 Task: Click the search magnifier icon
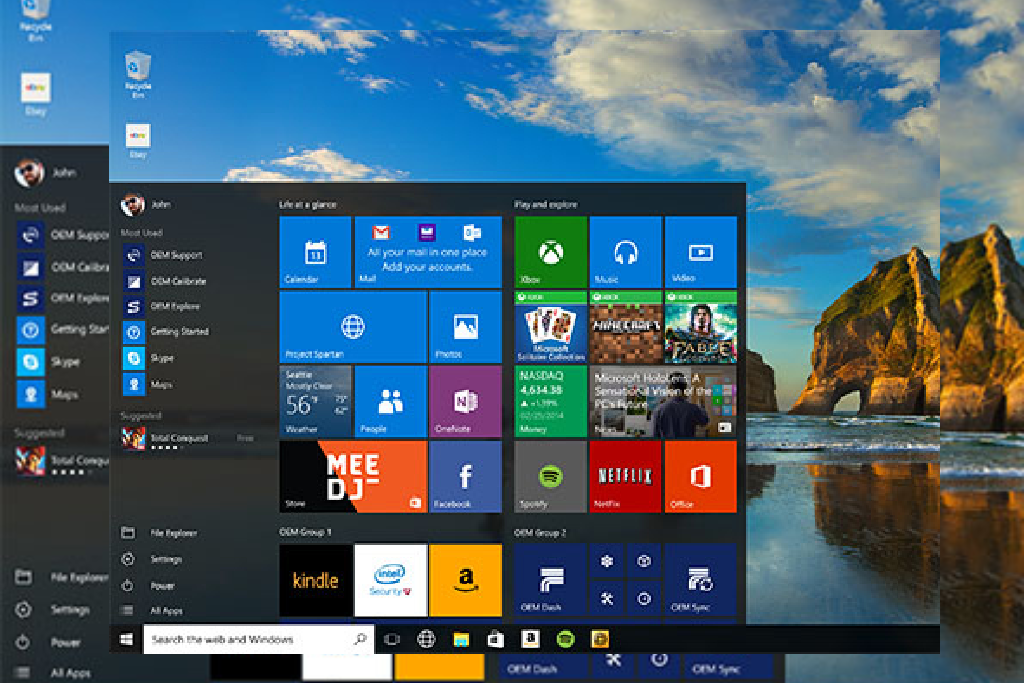(x=360, y=639)
